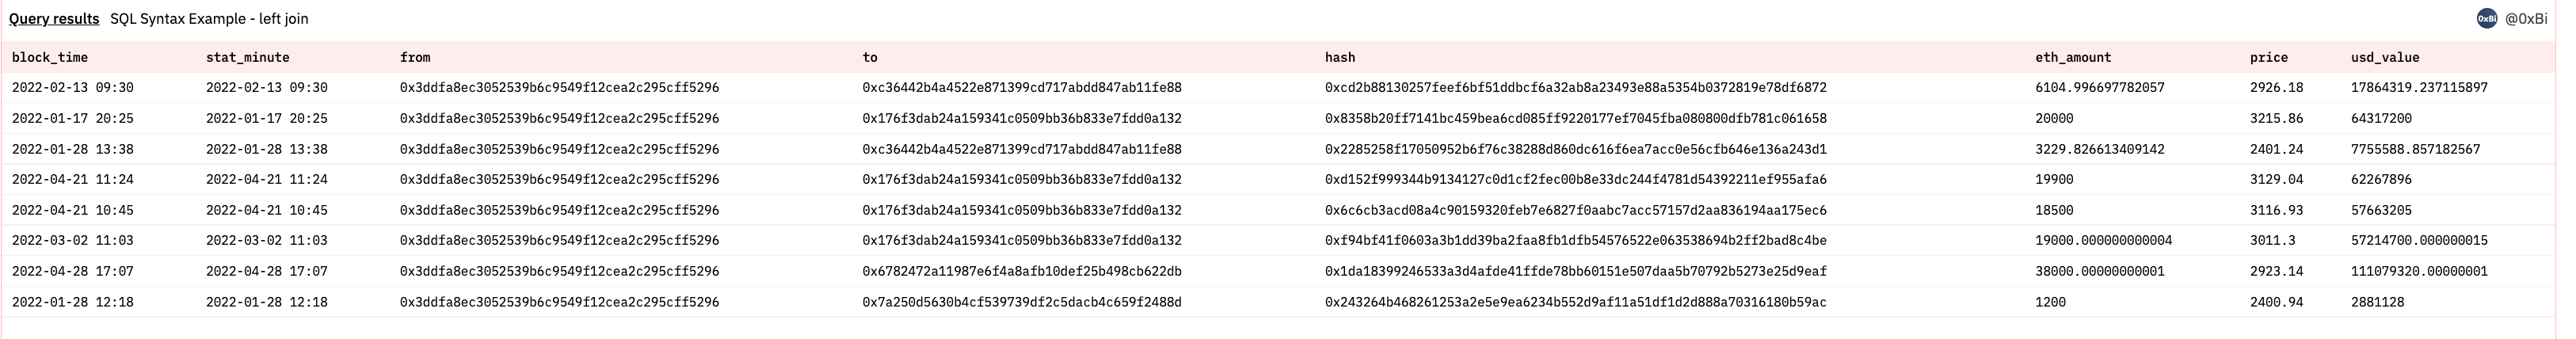Click the stat_minute column header
The width and height of the screenshot is (2576, 339).
[x=247, y=57]
